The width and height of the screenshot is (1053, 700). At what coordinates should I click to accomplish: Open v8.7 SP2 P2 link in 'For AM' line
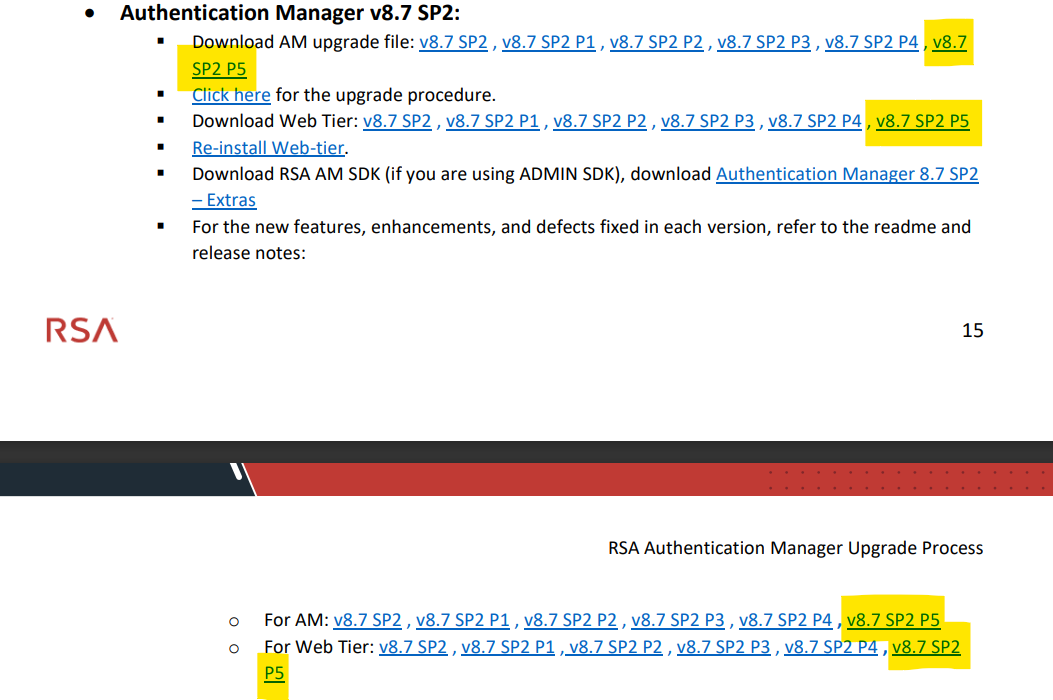570,620
